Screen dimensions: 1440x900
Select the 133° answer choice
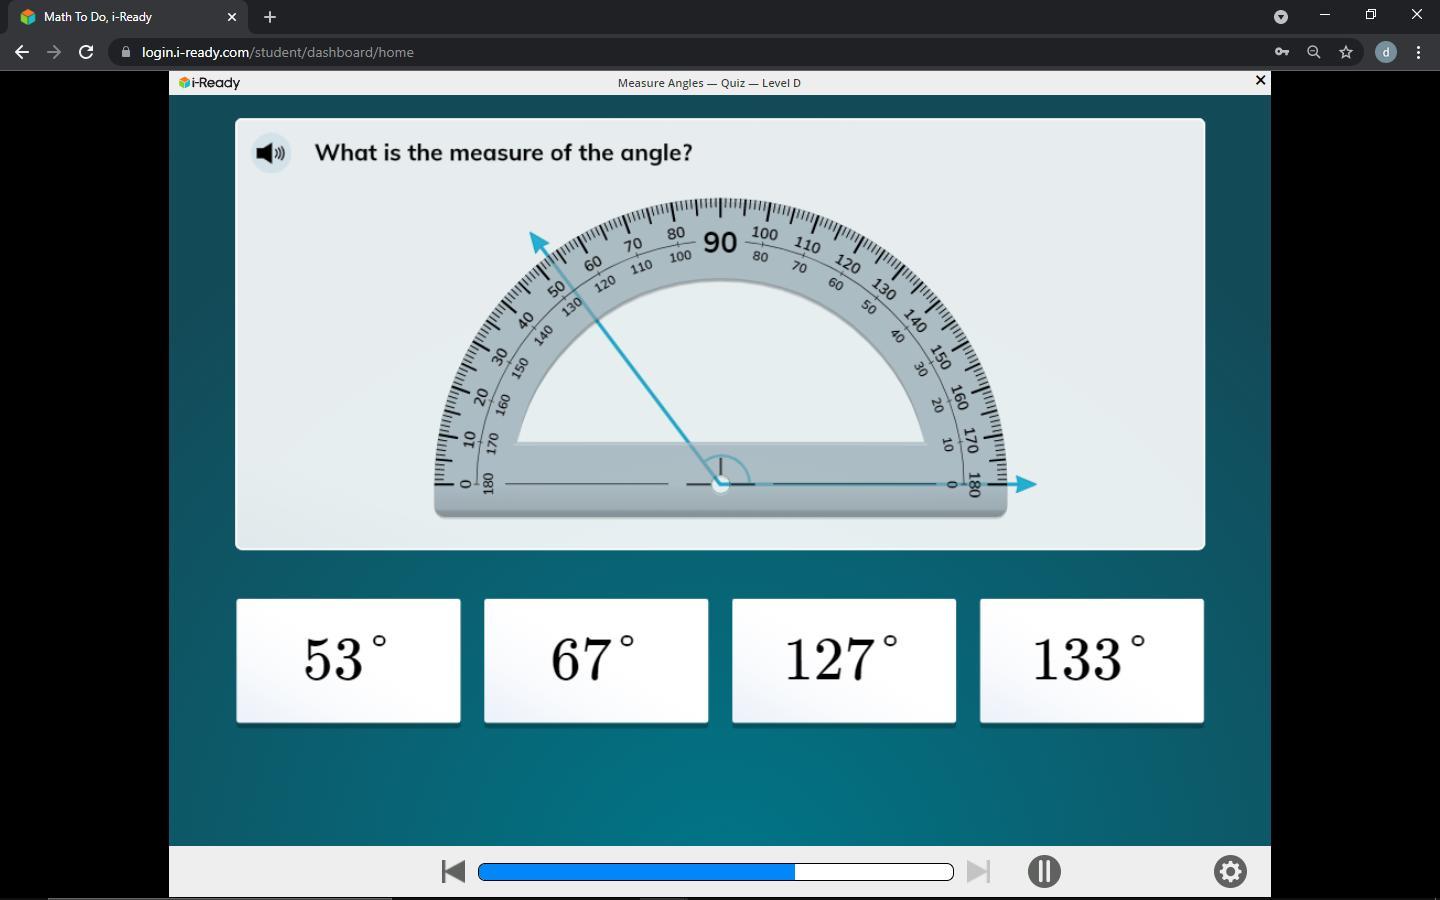tap(1092, 661)
